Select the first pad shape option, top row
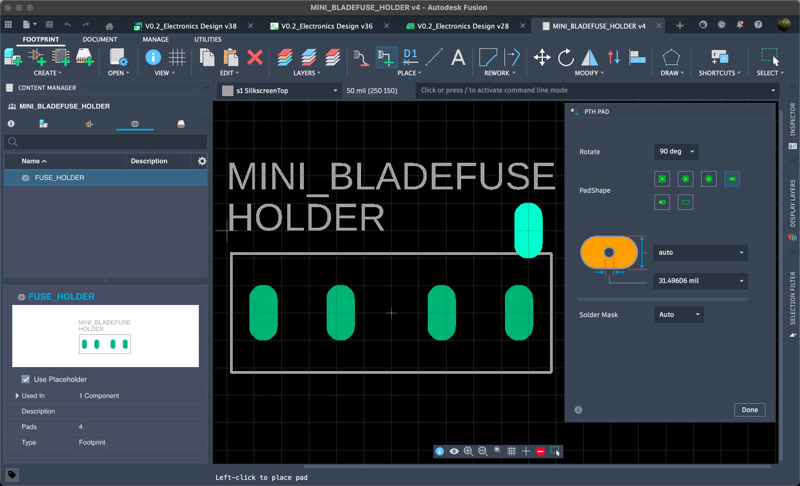This screenshot has height=486, width=800. coord(662,178)
